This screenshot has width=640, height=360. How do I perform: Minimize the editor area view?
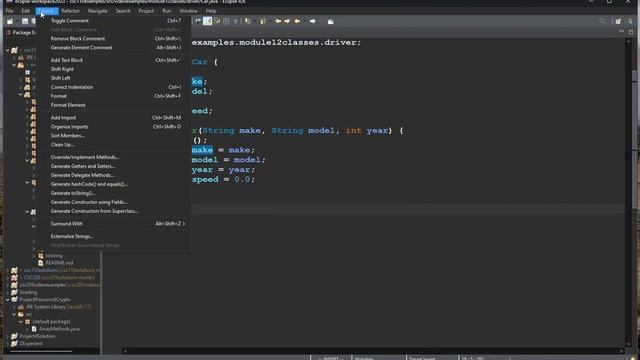tap(622, 31)
